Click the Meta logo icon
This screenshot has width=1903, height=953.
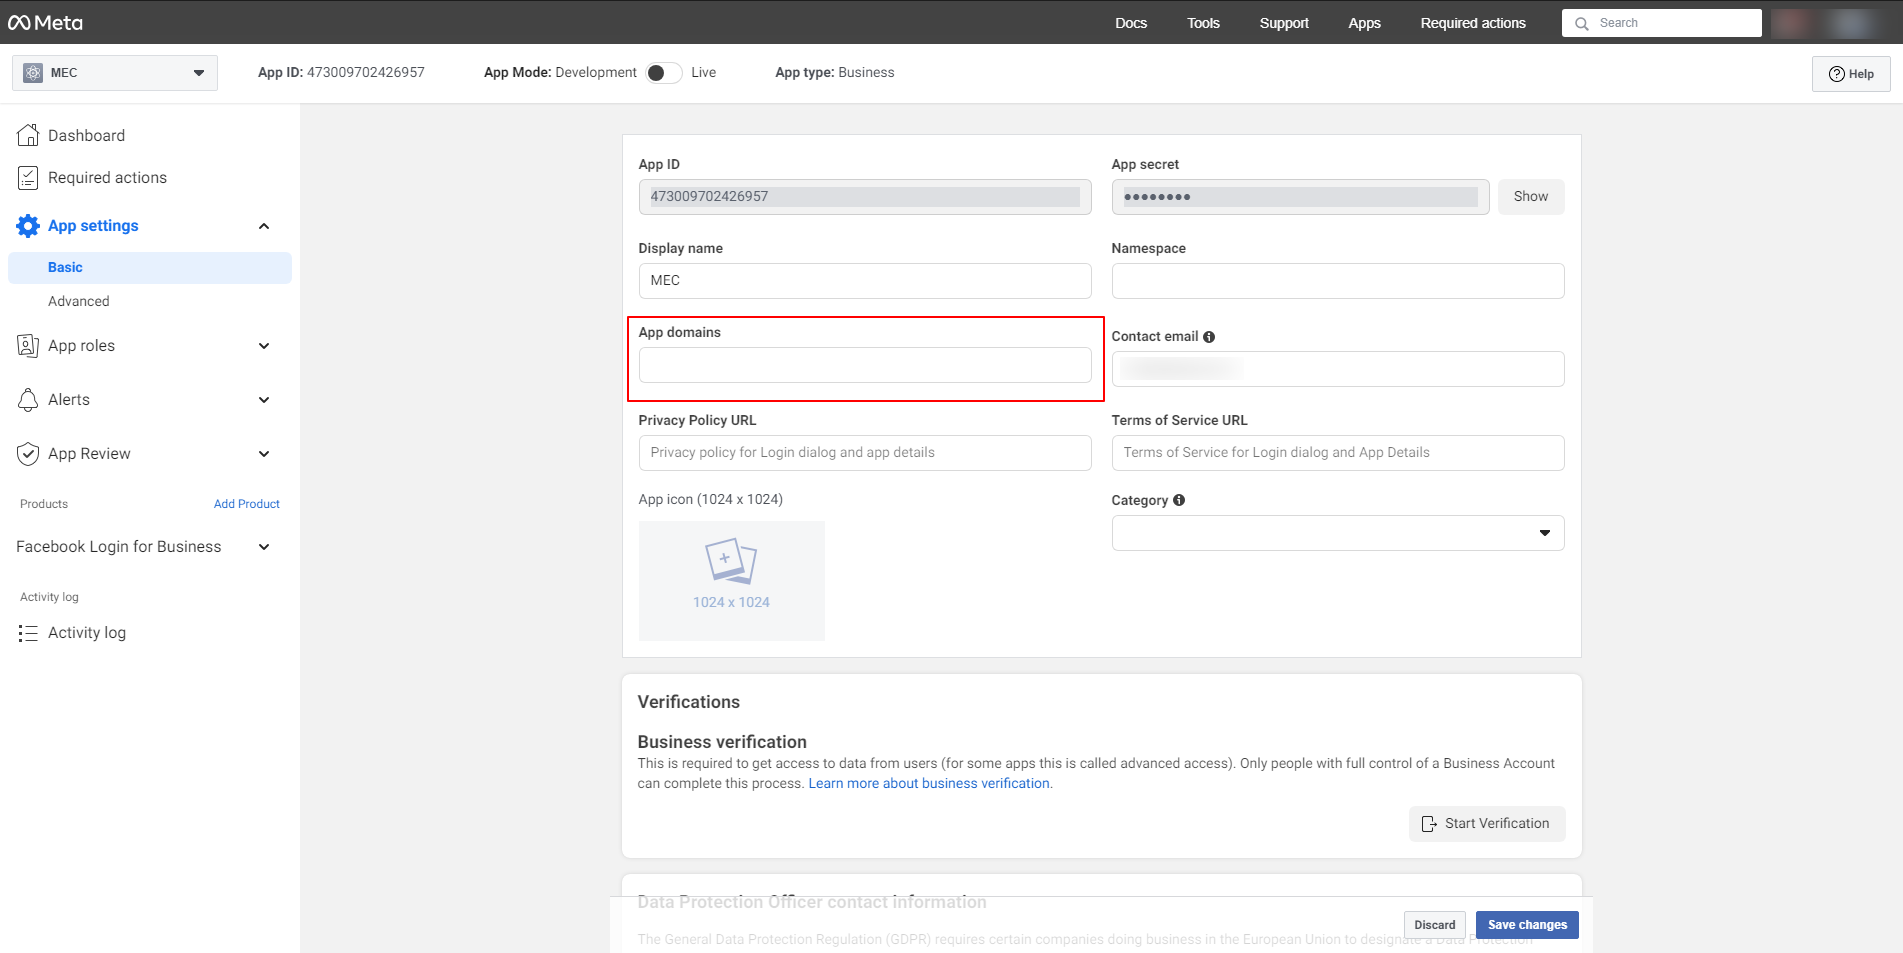[20, 23]
